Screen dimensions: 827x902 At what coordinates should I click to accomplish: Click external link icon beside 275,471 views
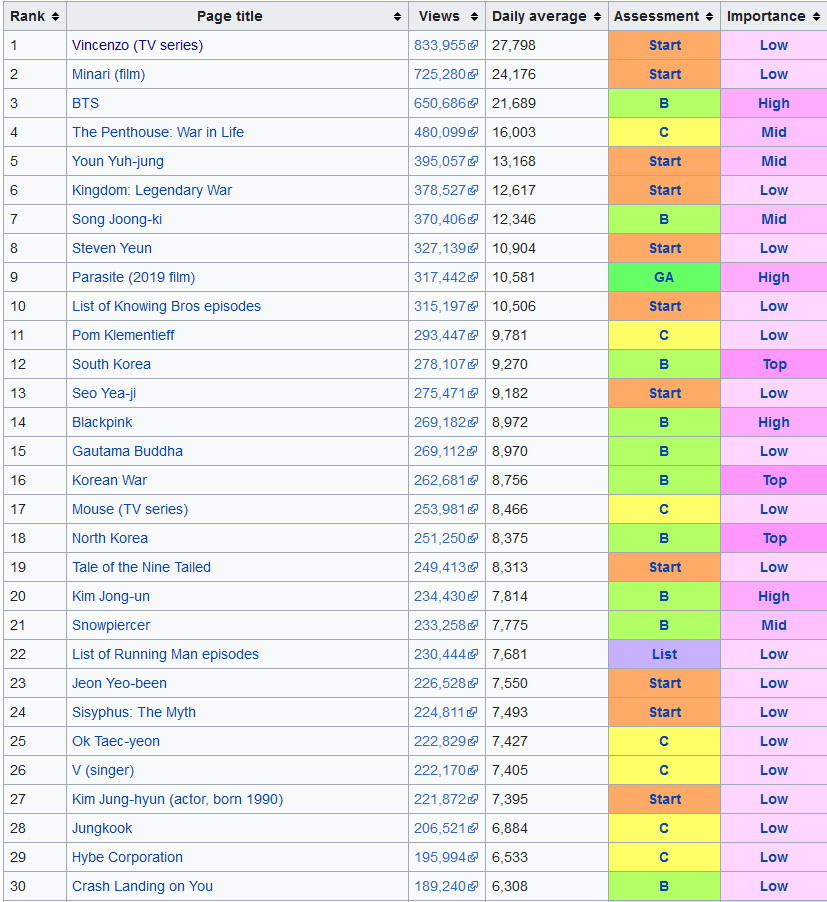coord(473,393)
